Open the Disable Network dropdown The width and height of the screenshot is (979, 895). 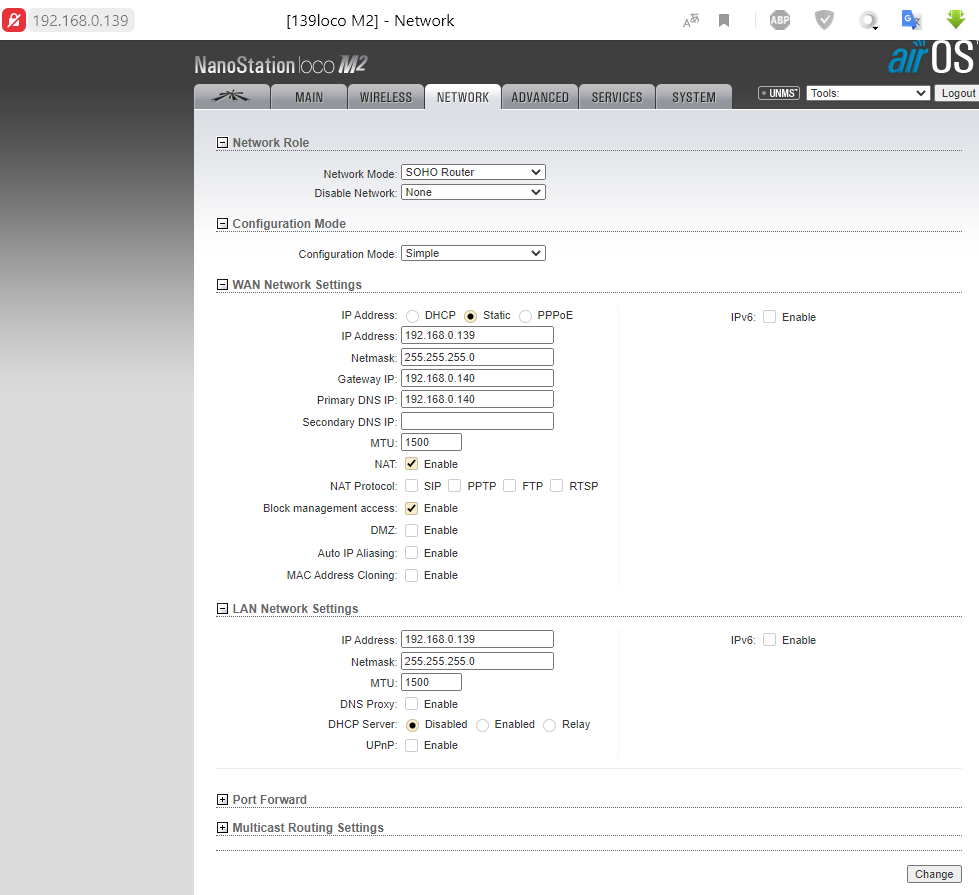(x=473, y=192)
